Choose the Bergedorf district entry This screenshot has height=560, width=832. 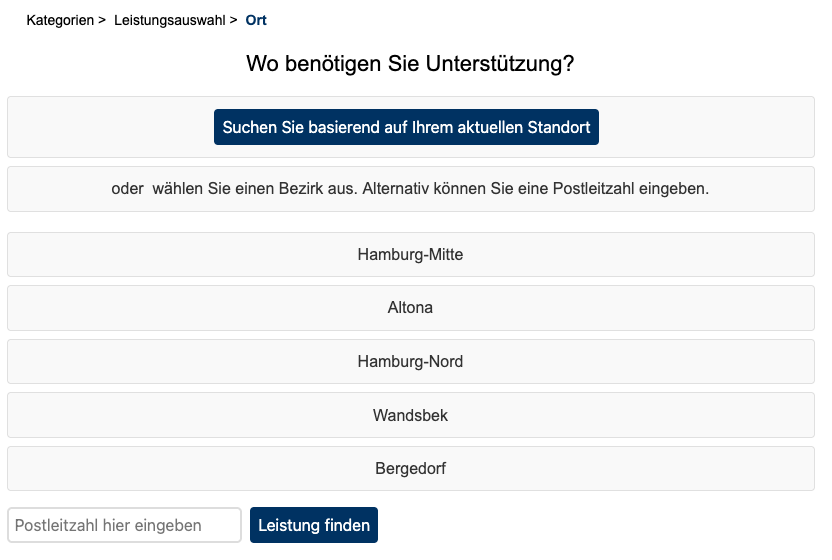pyautogui.click(x=410, y=469)
